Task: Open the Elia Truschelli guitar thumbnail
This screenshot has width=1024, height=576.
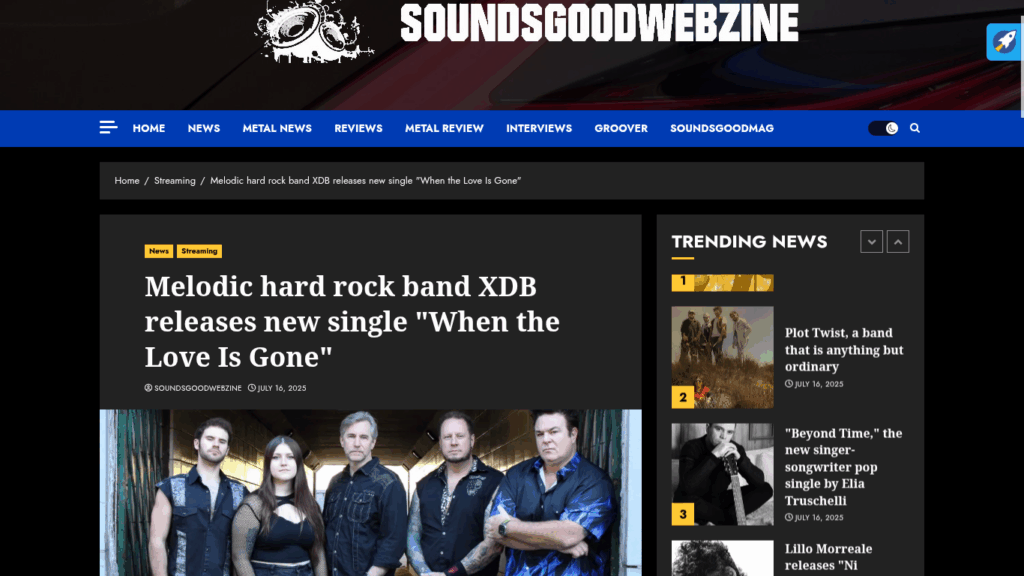Action: [x=722, y=474]
